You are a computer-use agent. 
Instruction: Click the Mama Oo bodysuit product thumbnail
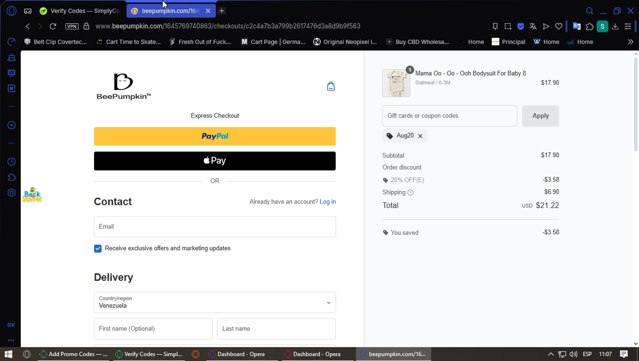point(396,83)
